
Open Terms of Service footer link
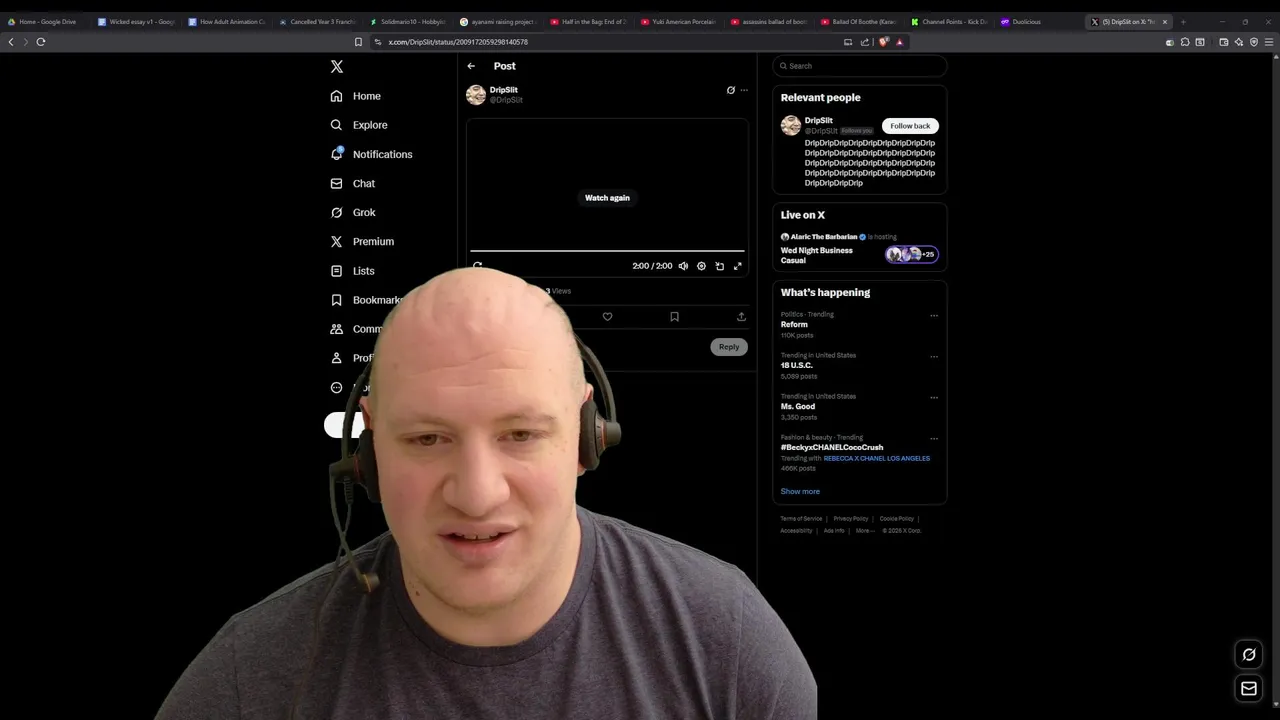[x=801, y=519]
